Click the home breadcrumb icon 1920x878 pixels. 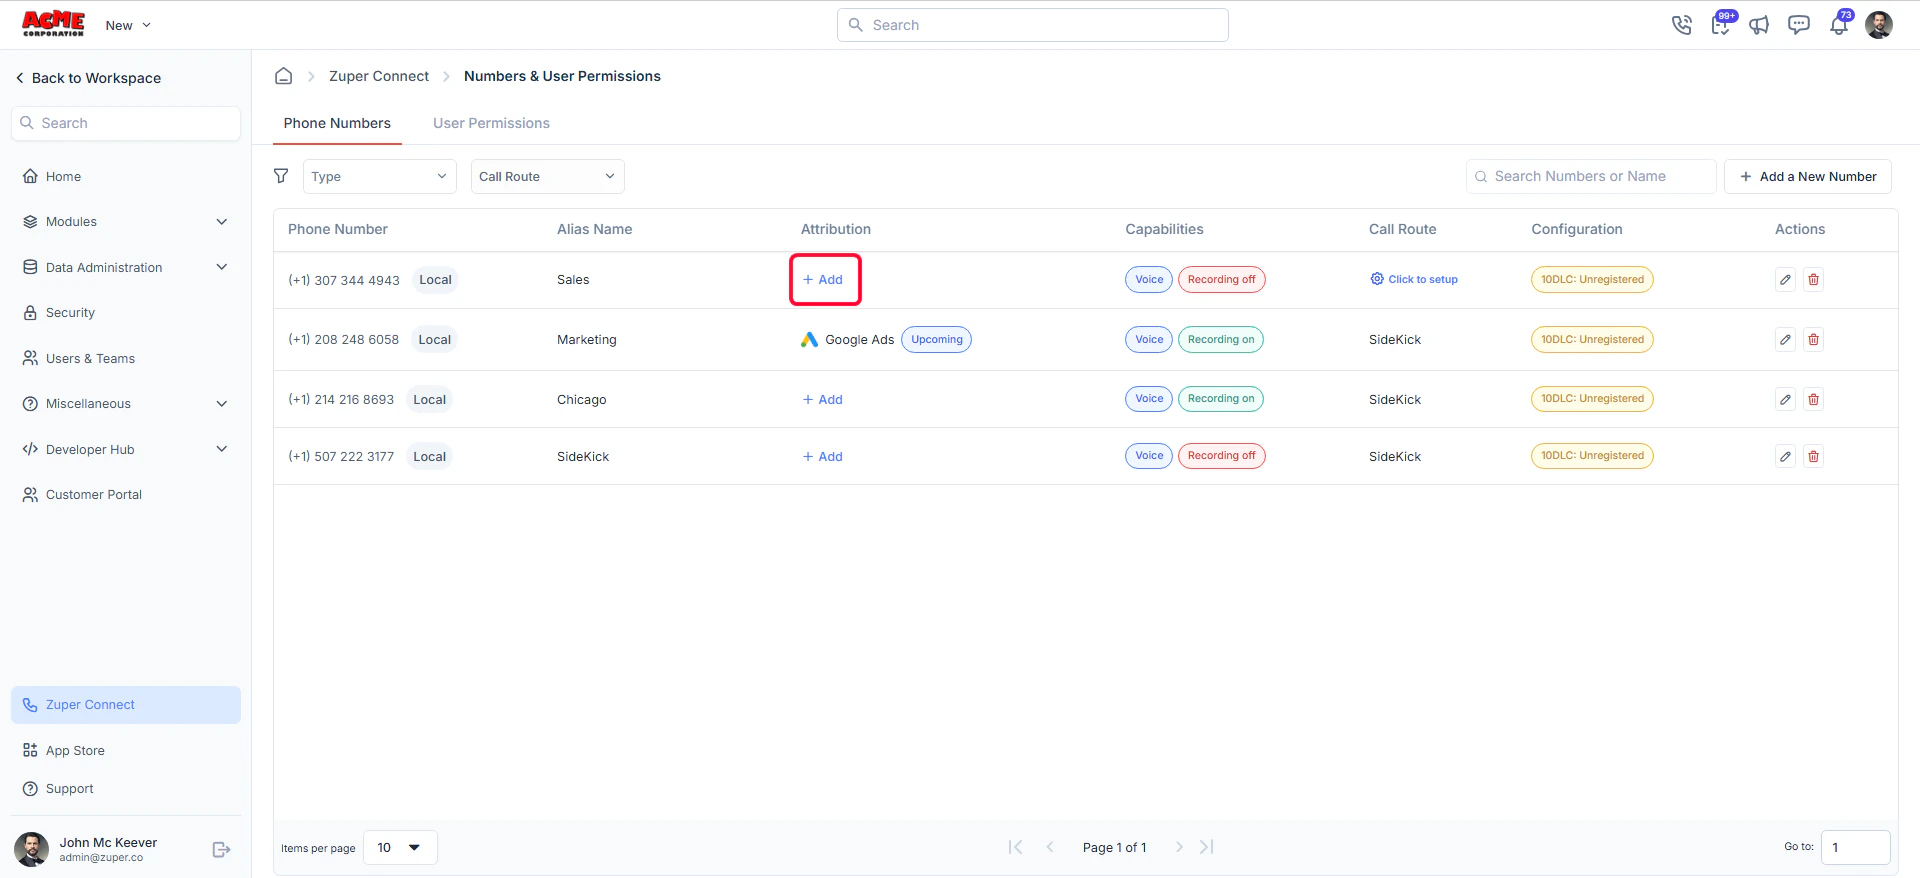coord(284,76)
